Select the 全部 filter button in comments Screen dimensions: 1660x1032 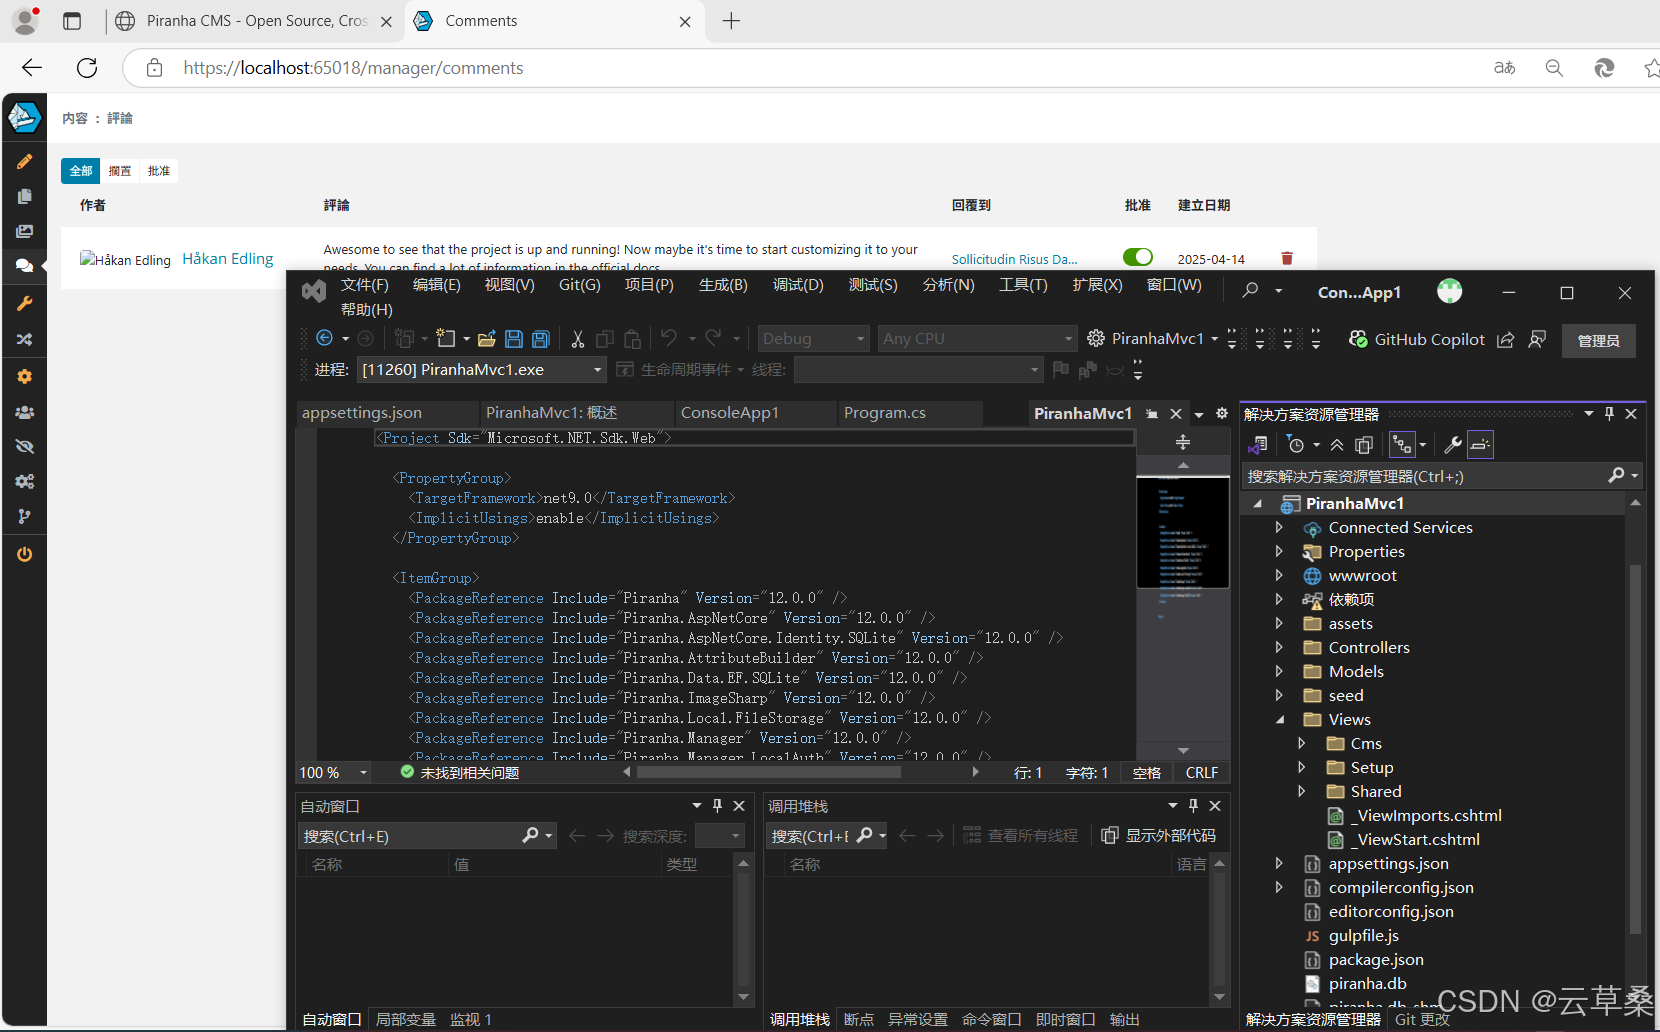[x=80, y=170]
